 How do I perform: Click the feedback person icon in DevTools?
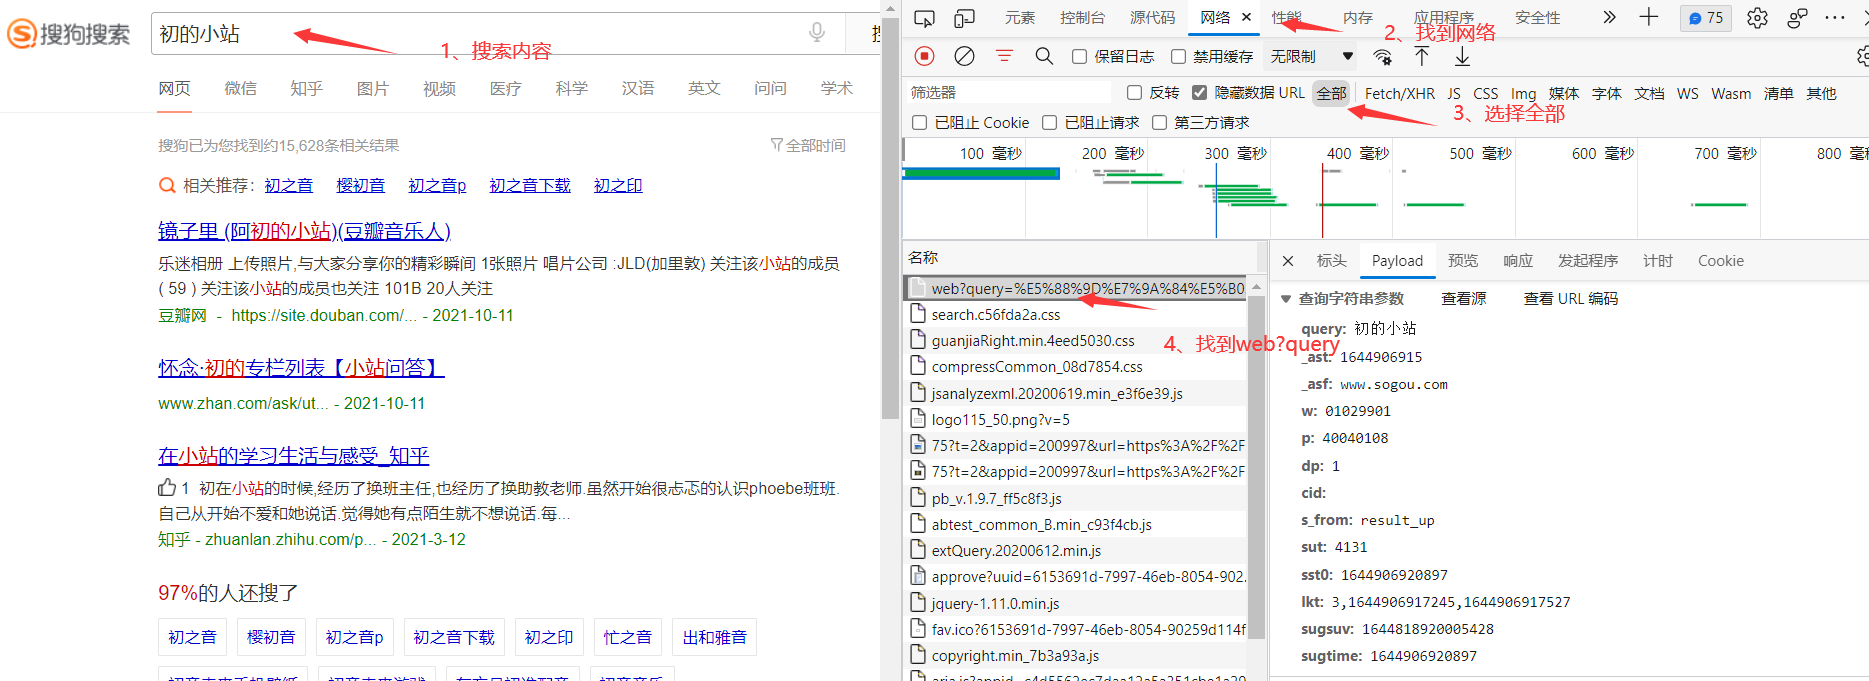1797,18
